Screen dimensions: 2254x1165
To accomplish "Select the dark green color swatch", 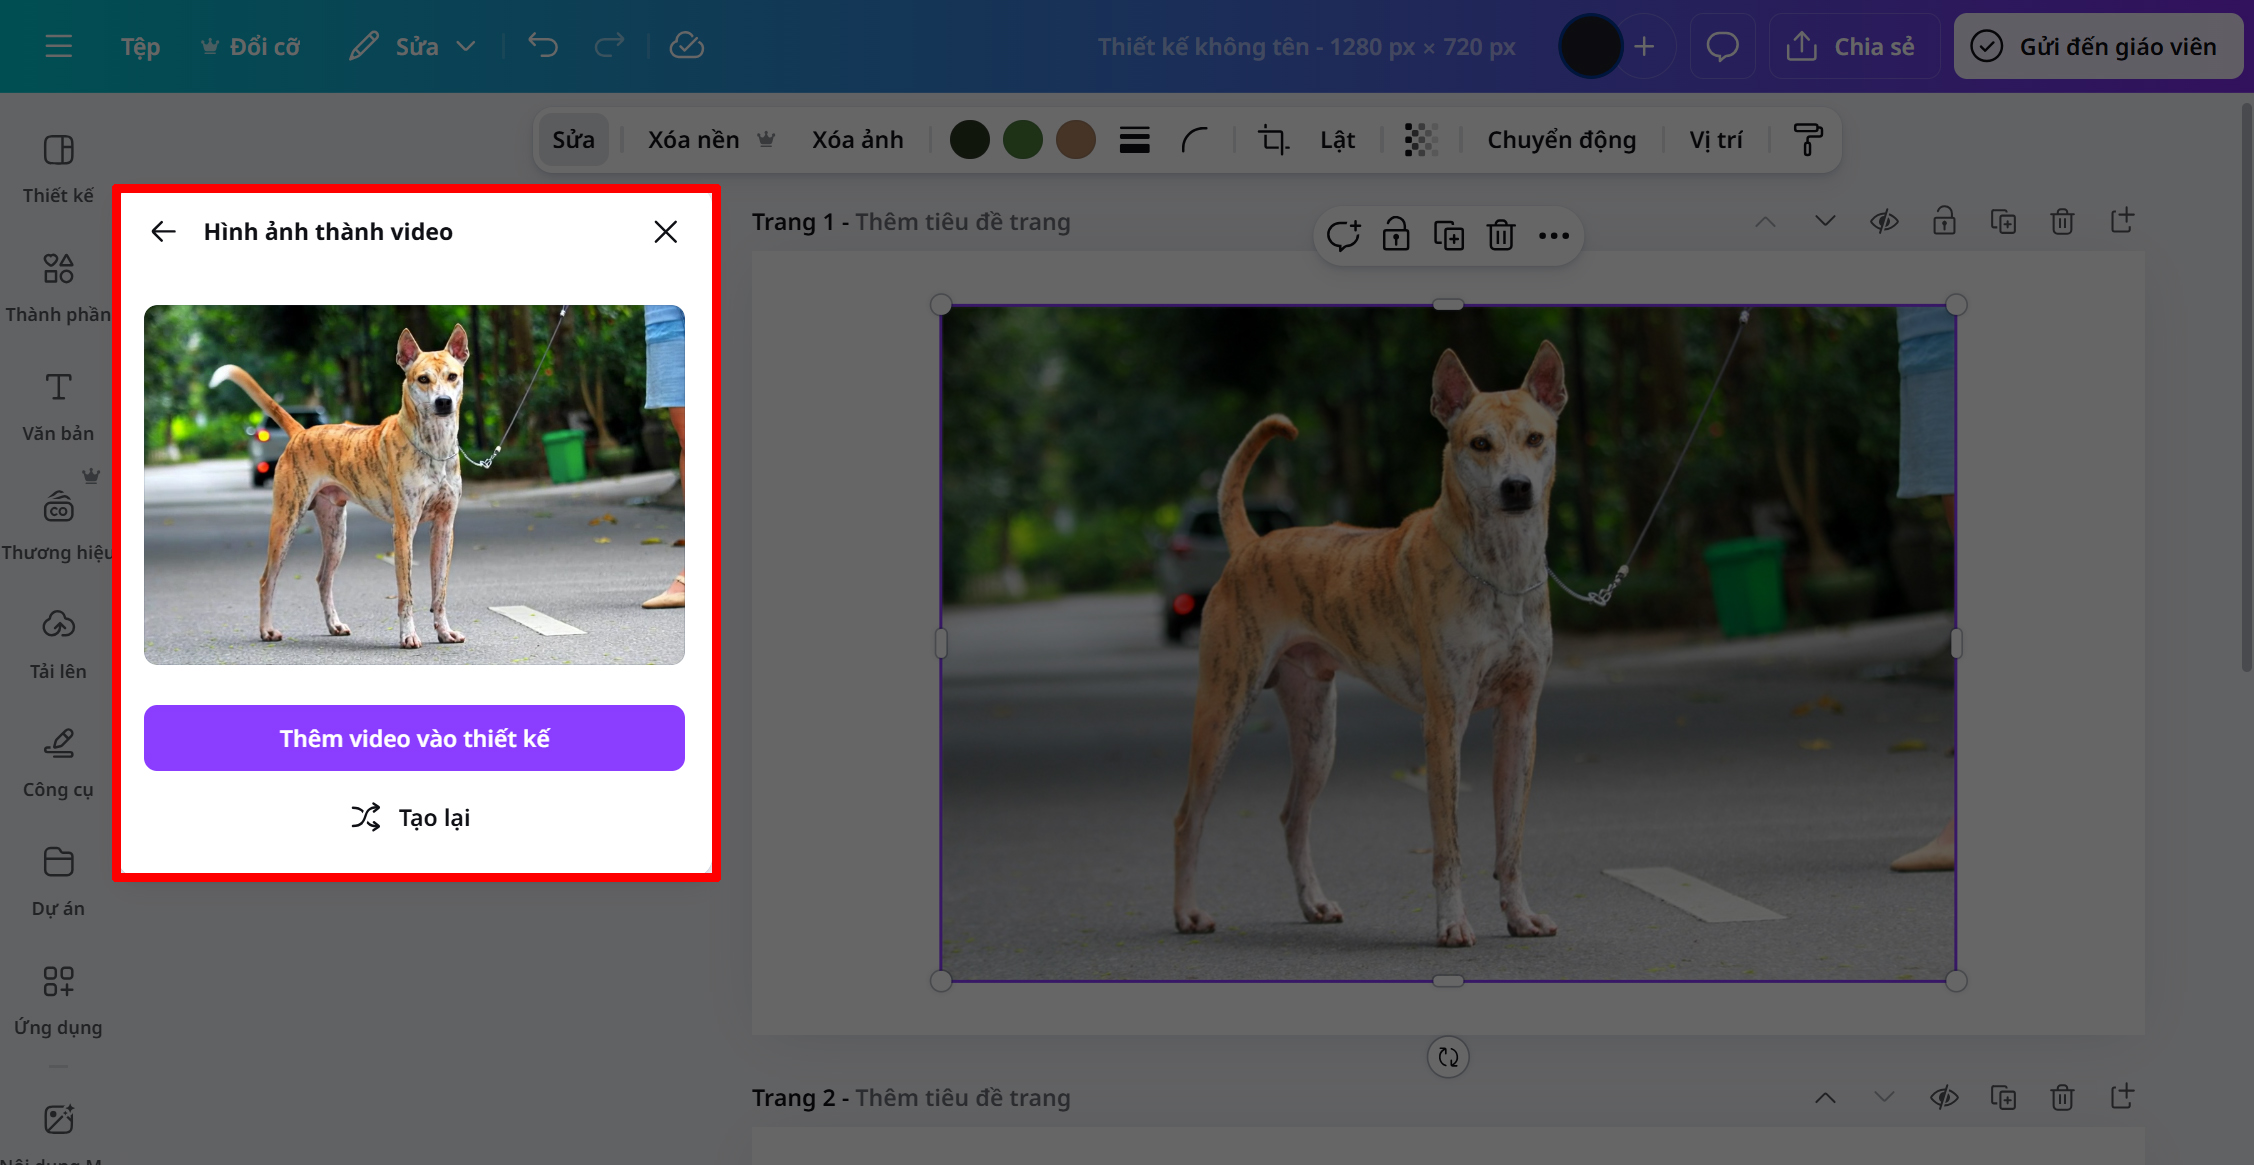I will [970, 139].
